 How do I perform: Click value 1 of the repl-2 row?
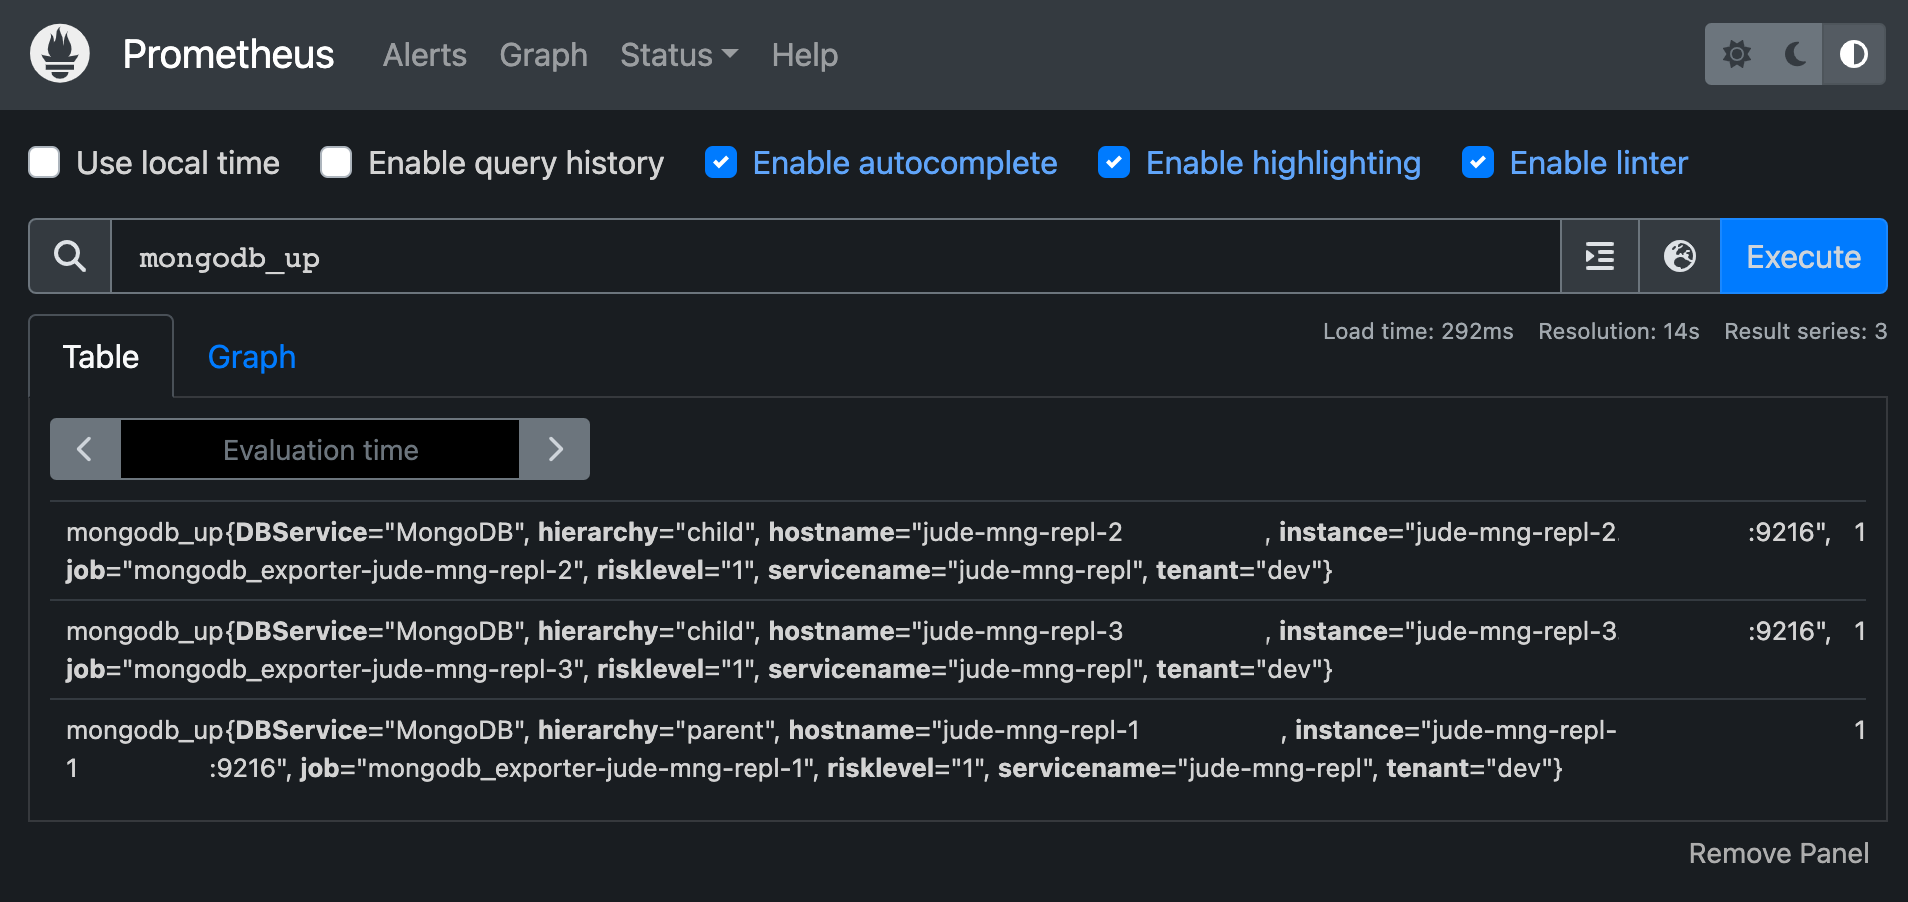1859,532
